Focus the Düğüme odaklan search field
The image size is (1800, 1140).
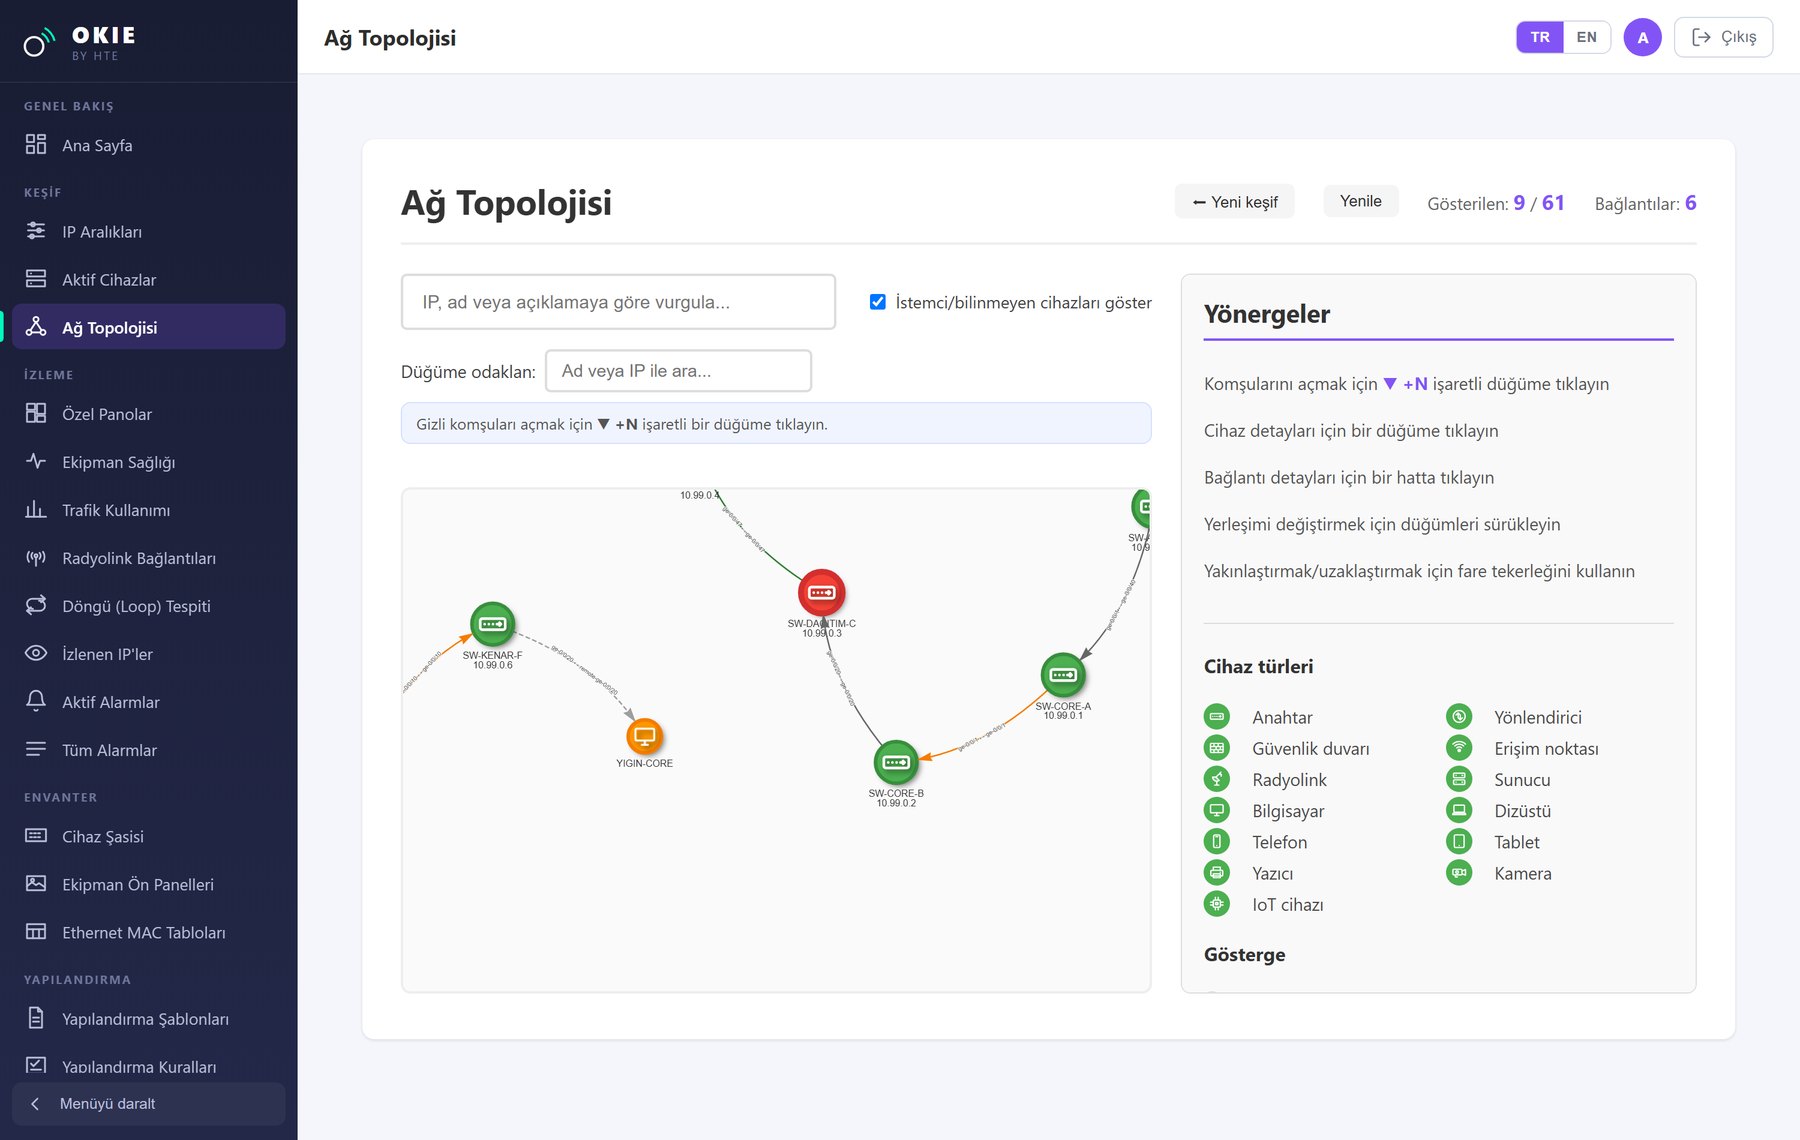pos(678,371)
